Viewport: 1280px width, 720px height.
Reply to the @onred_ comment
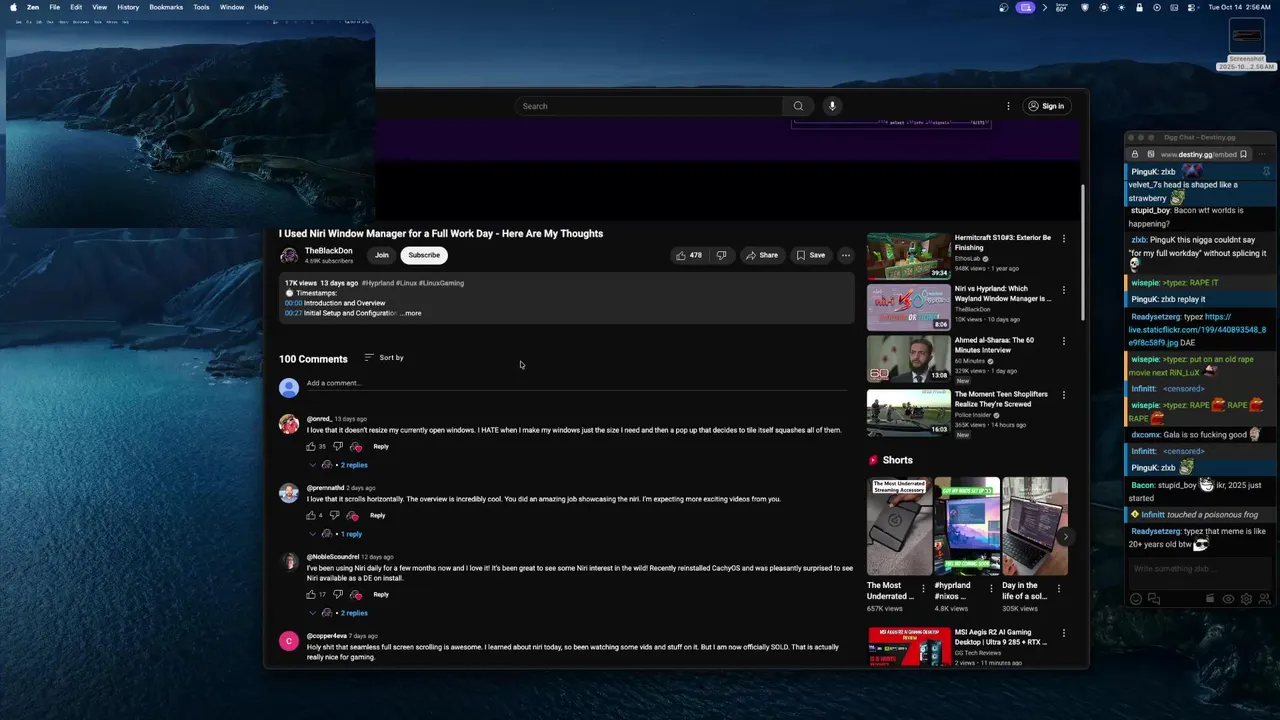point(381,447)
